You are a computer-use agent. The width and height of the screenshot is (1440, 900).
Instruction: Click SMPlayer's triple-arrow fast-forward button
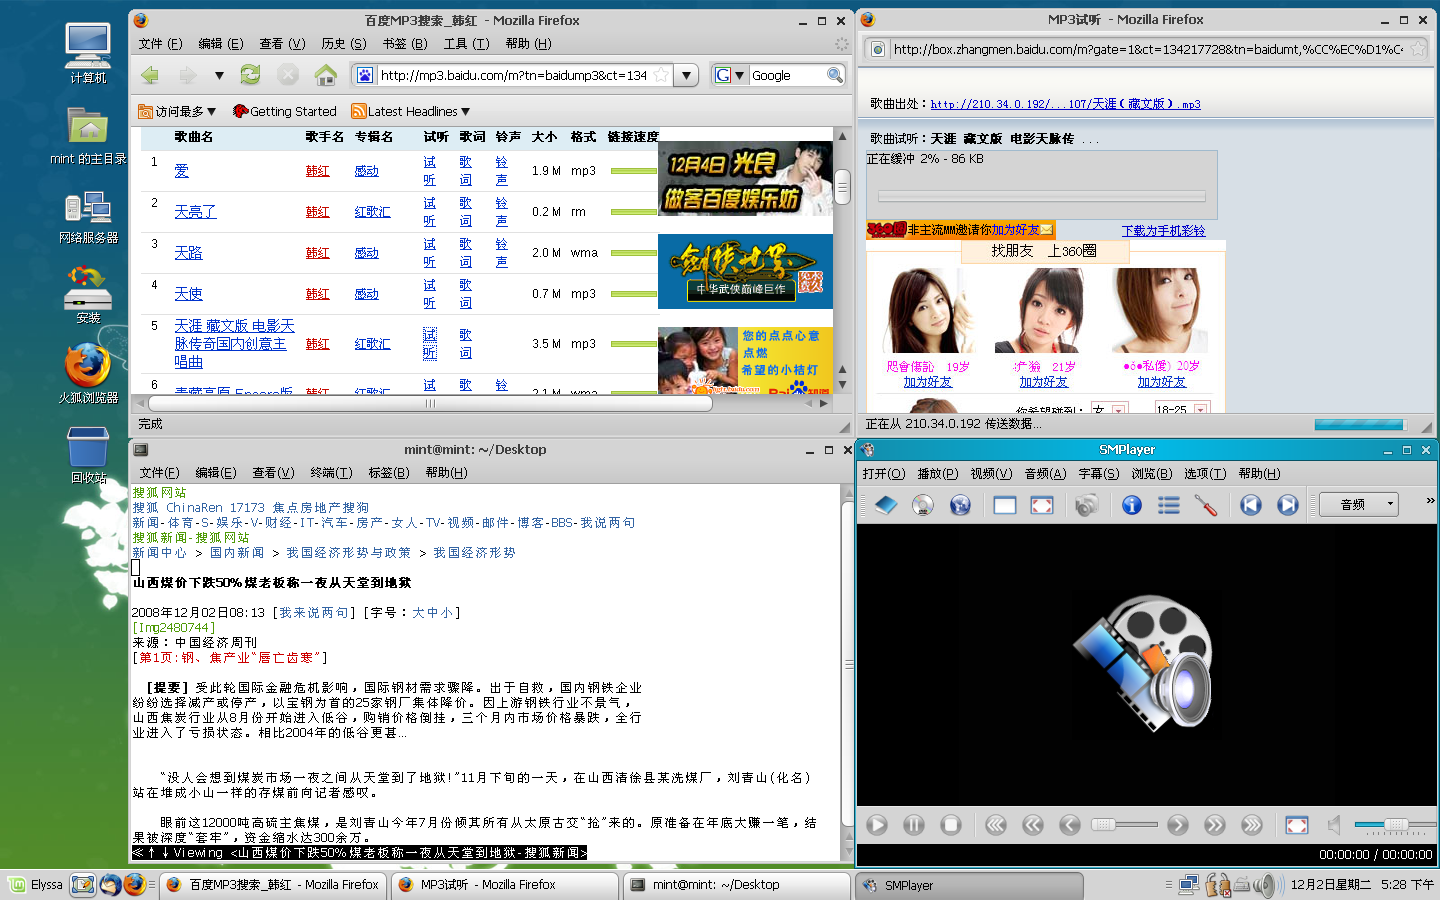1252,825
